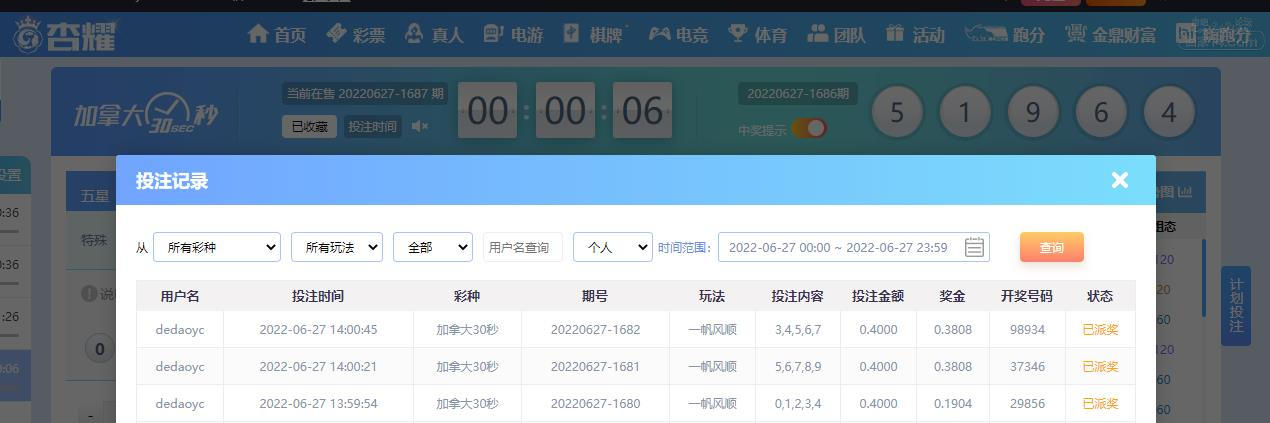Go to 首页 home menu
The image size is (1270, 423).
pos(277,35)
